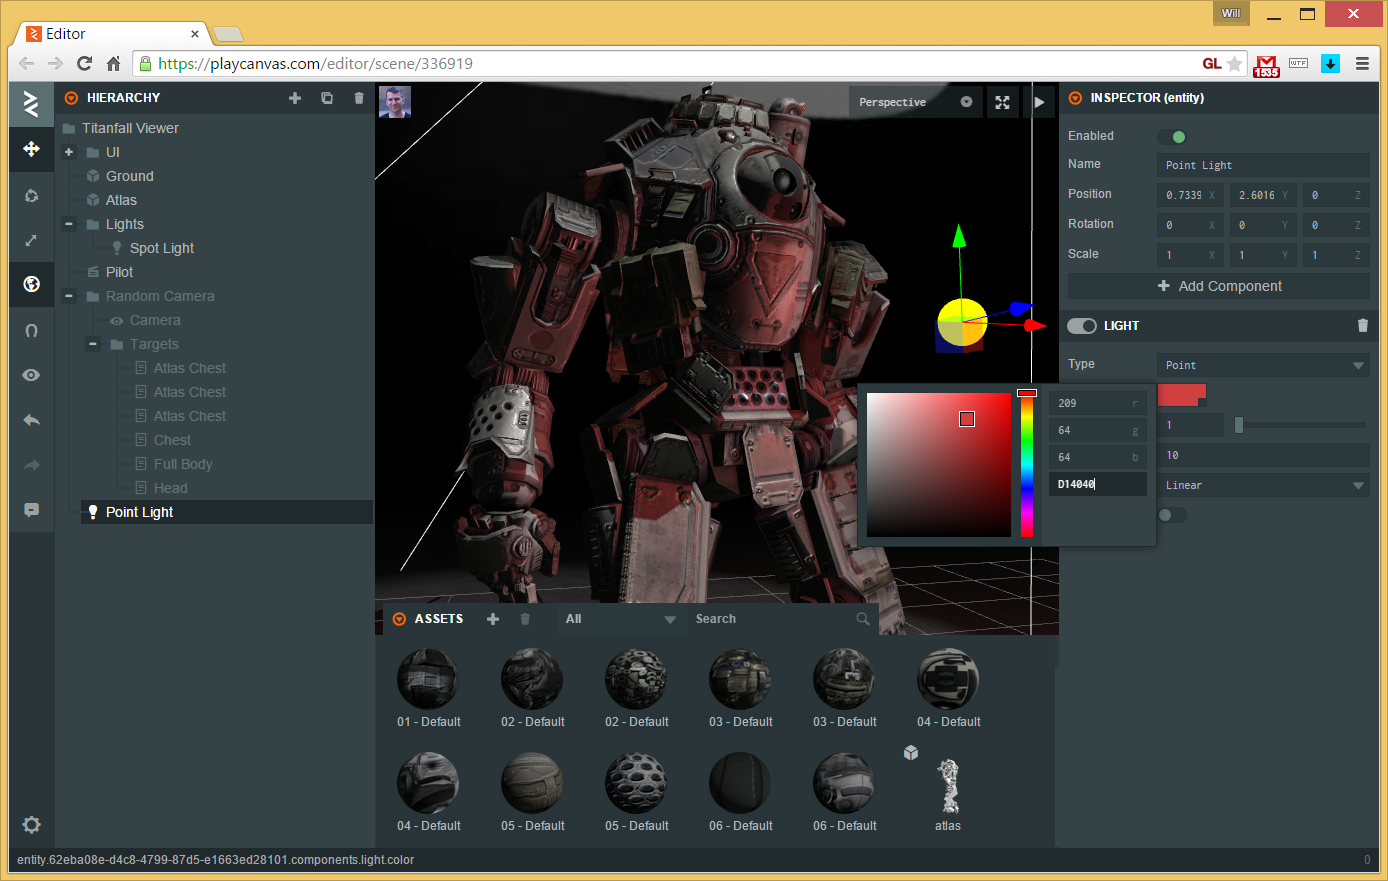This screenshot has width=1388, height=881.
Task: Select the Rotate gizmo tool
Action: [31, 195]
